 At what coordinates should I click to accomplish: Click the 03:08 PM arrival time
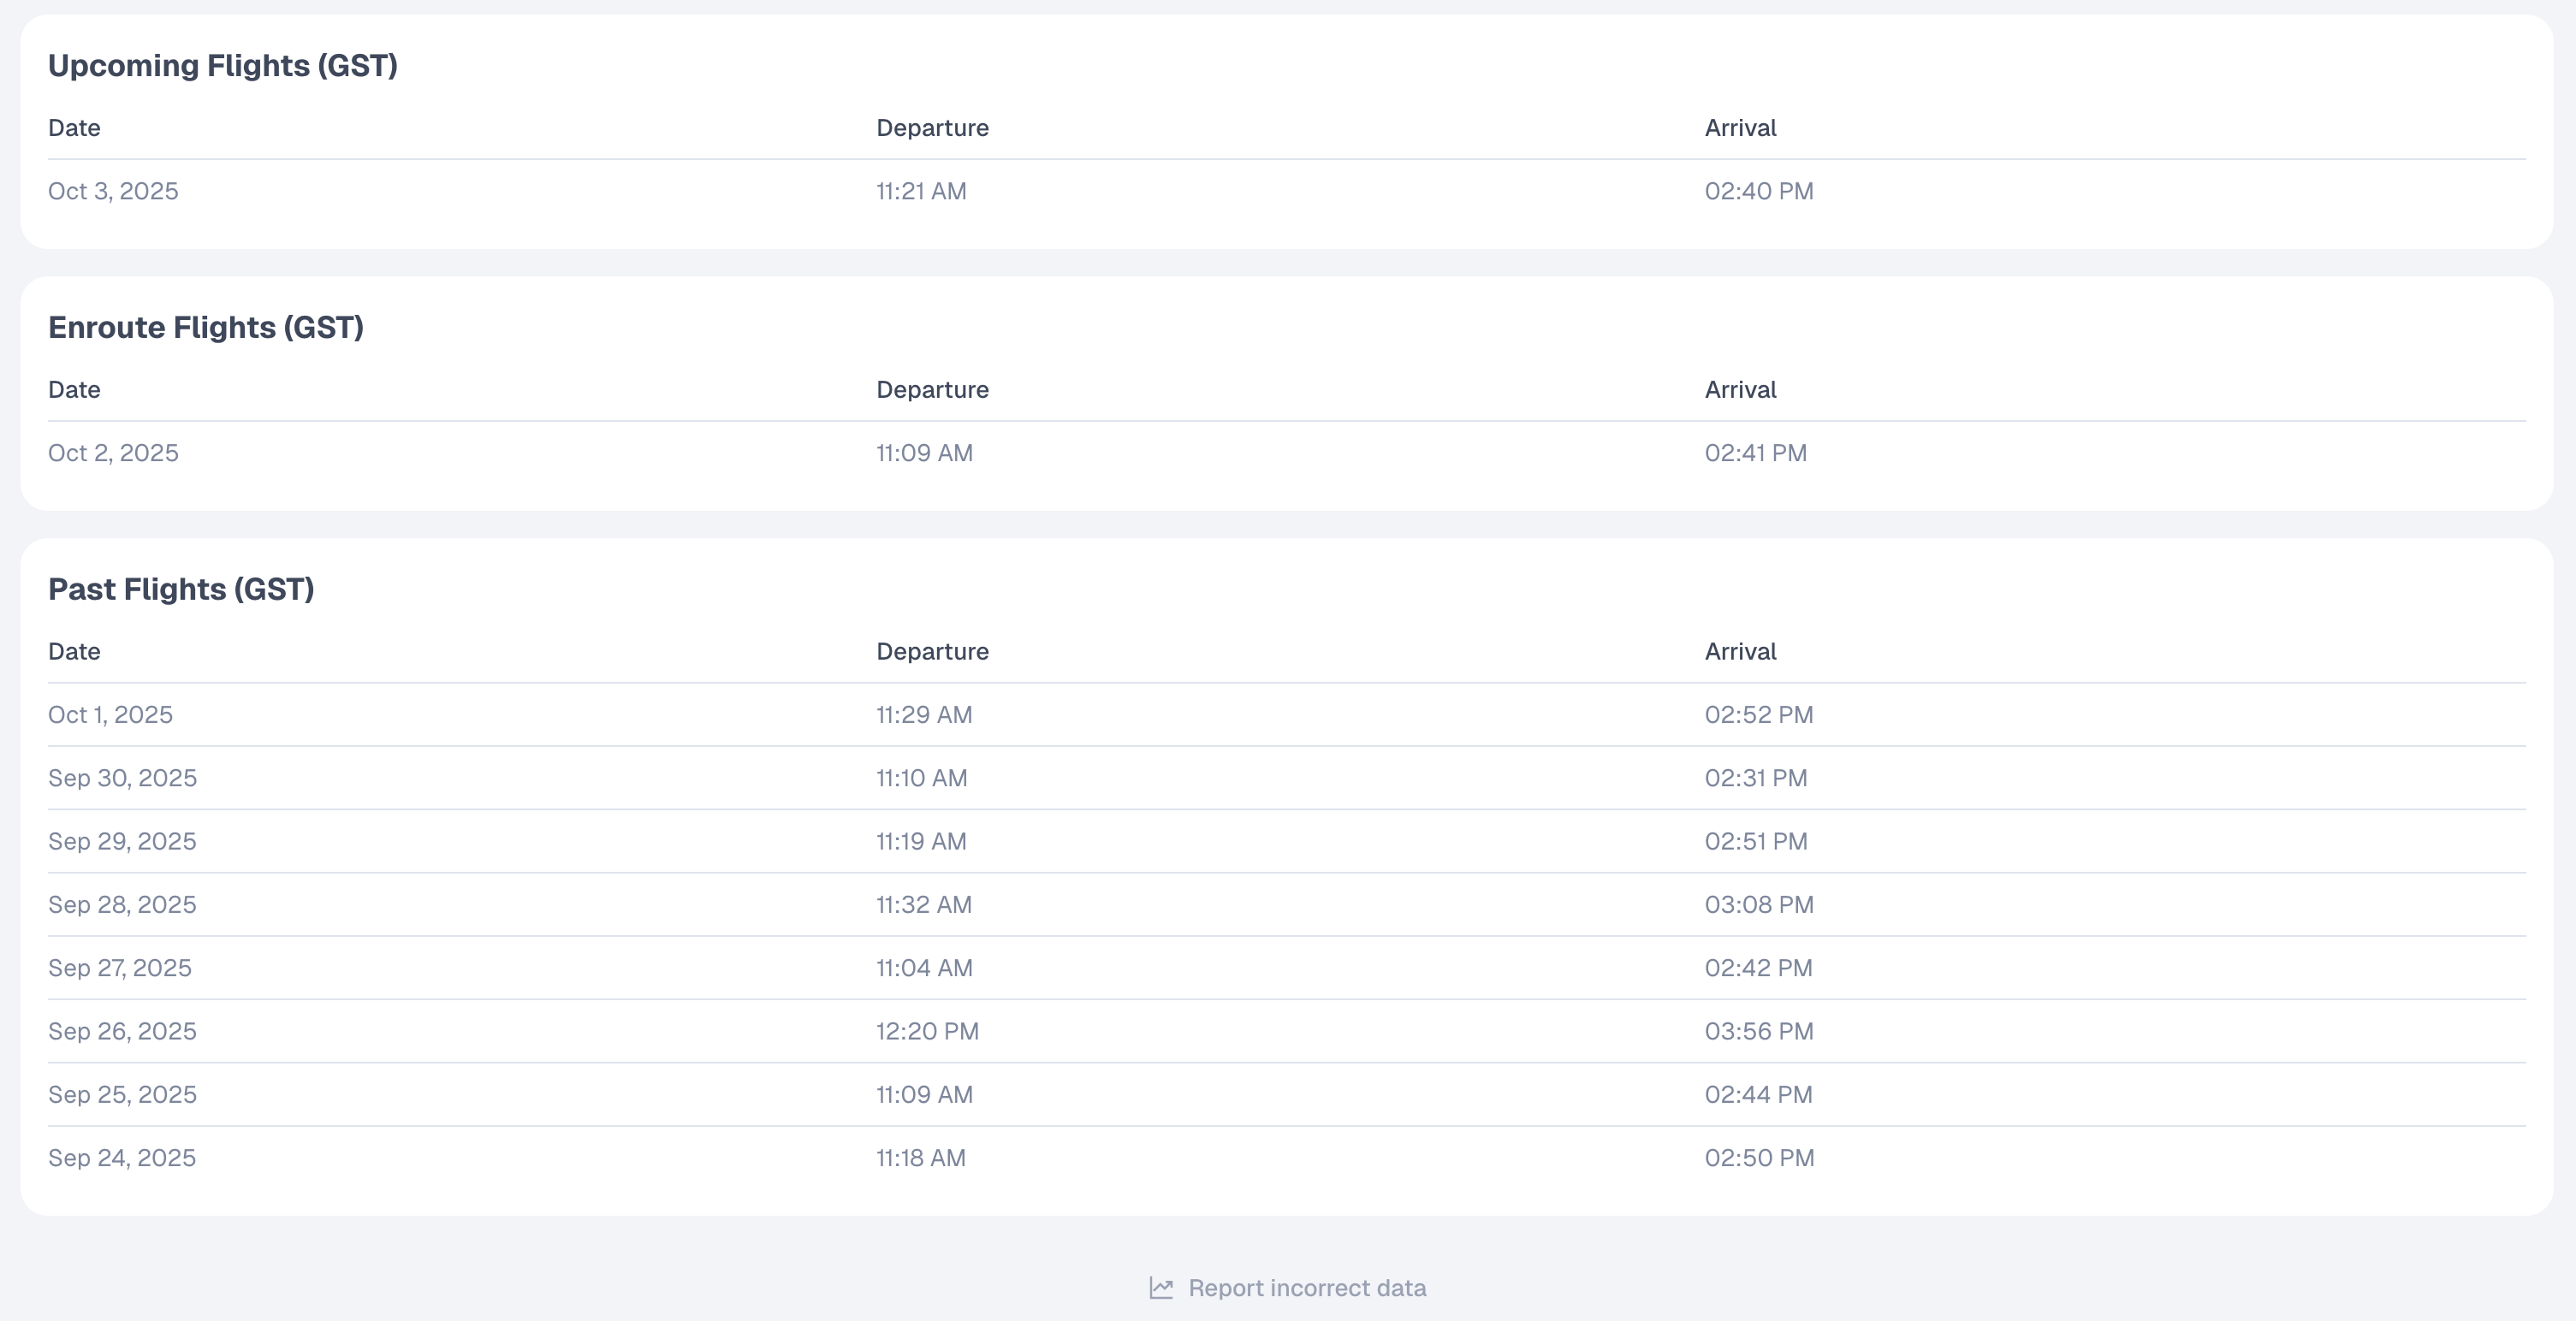point(1758,905)
